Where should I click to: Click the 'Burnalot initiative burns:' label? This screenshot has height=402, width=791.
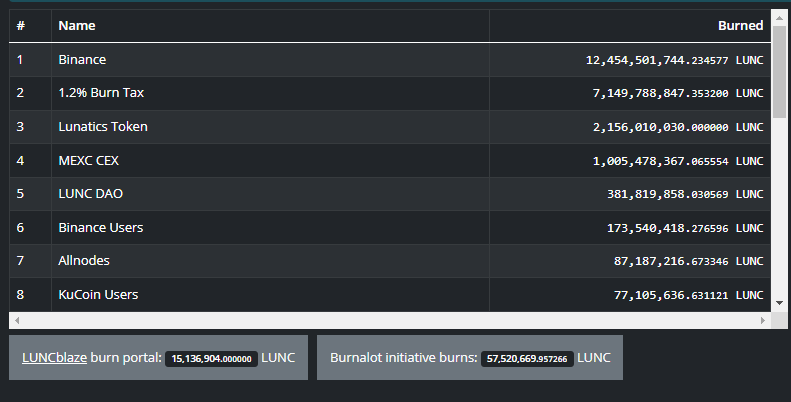tap(404, 358)
